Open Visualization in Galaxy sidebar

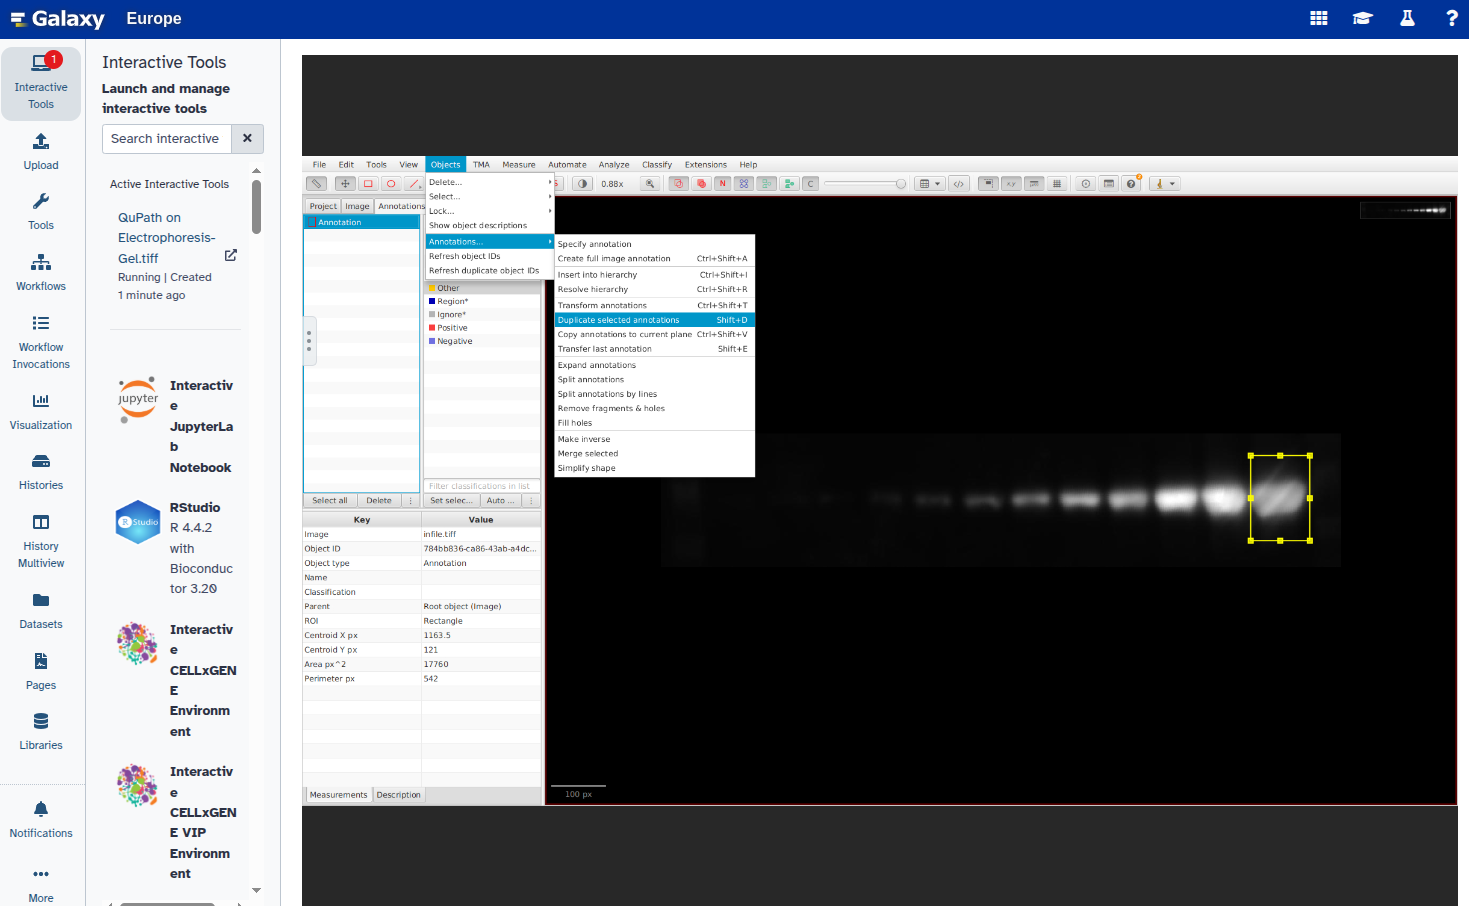(41, 411)
